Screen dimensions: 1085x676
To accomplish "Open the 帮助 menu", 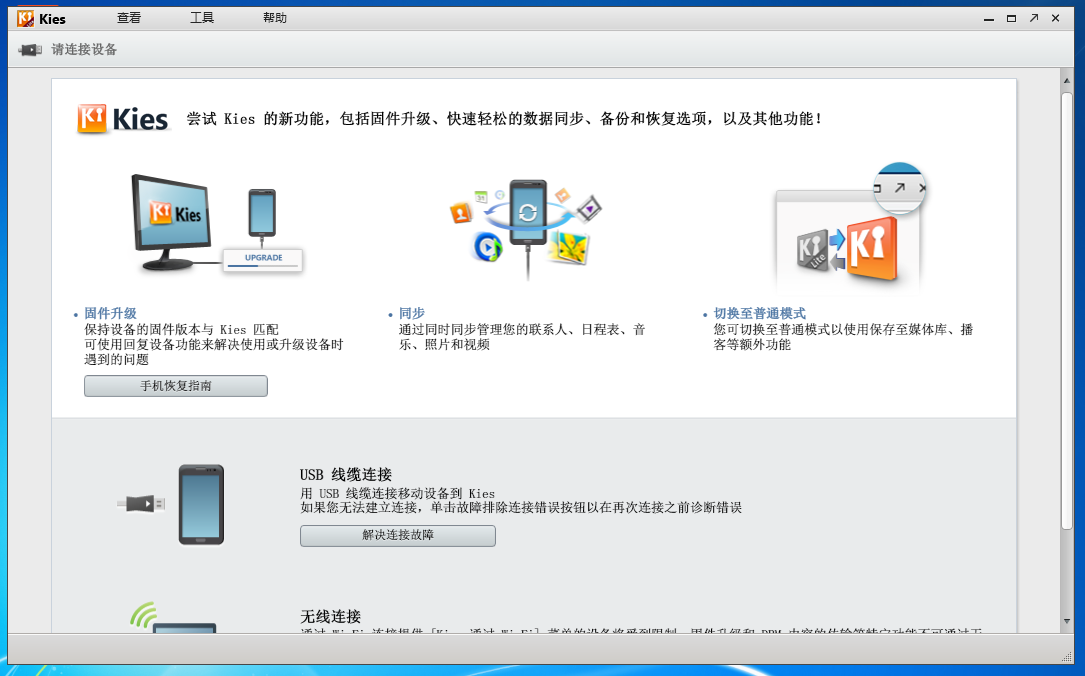I will click(275, 18).
